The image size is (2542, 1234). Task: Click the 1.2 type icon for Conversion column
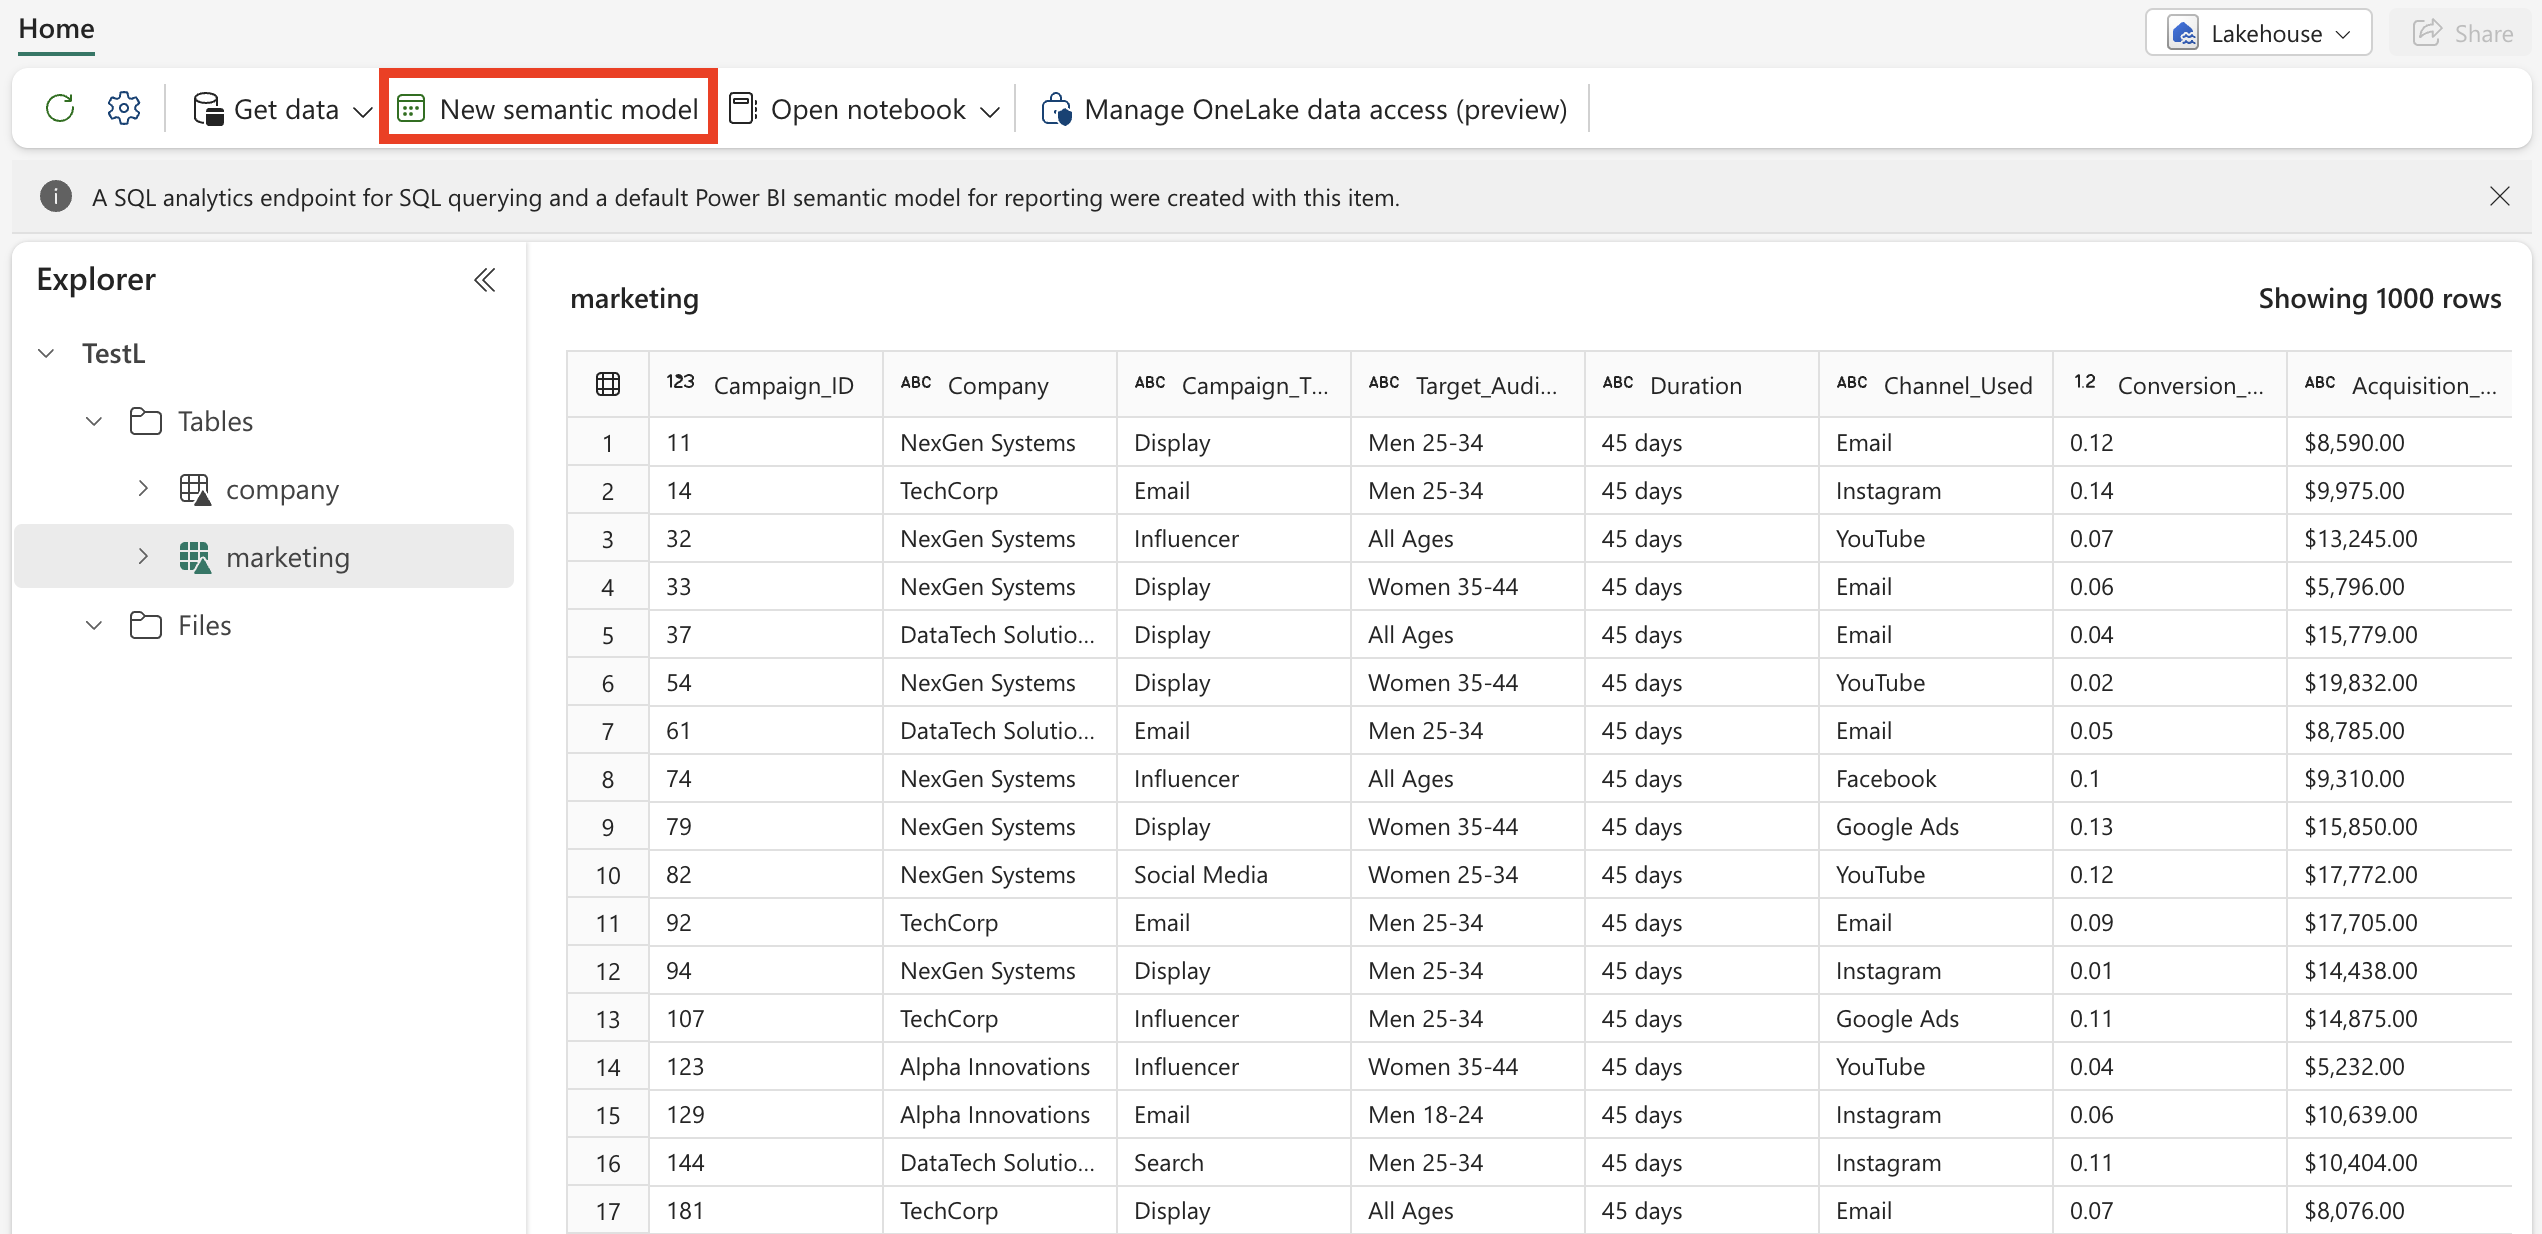coord(2085,382)
